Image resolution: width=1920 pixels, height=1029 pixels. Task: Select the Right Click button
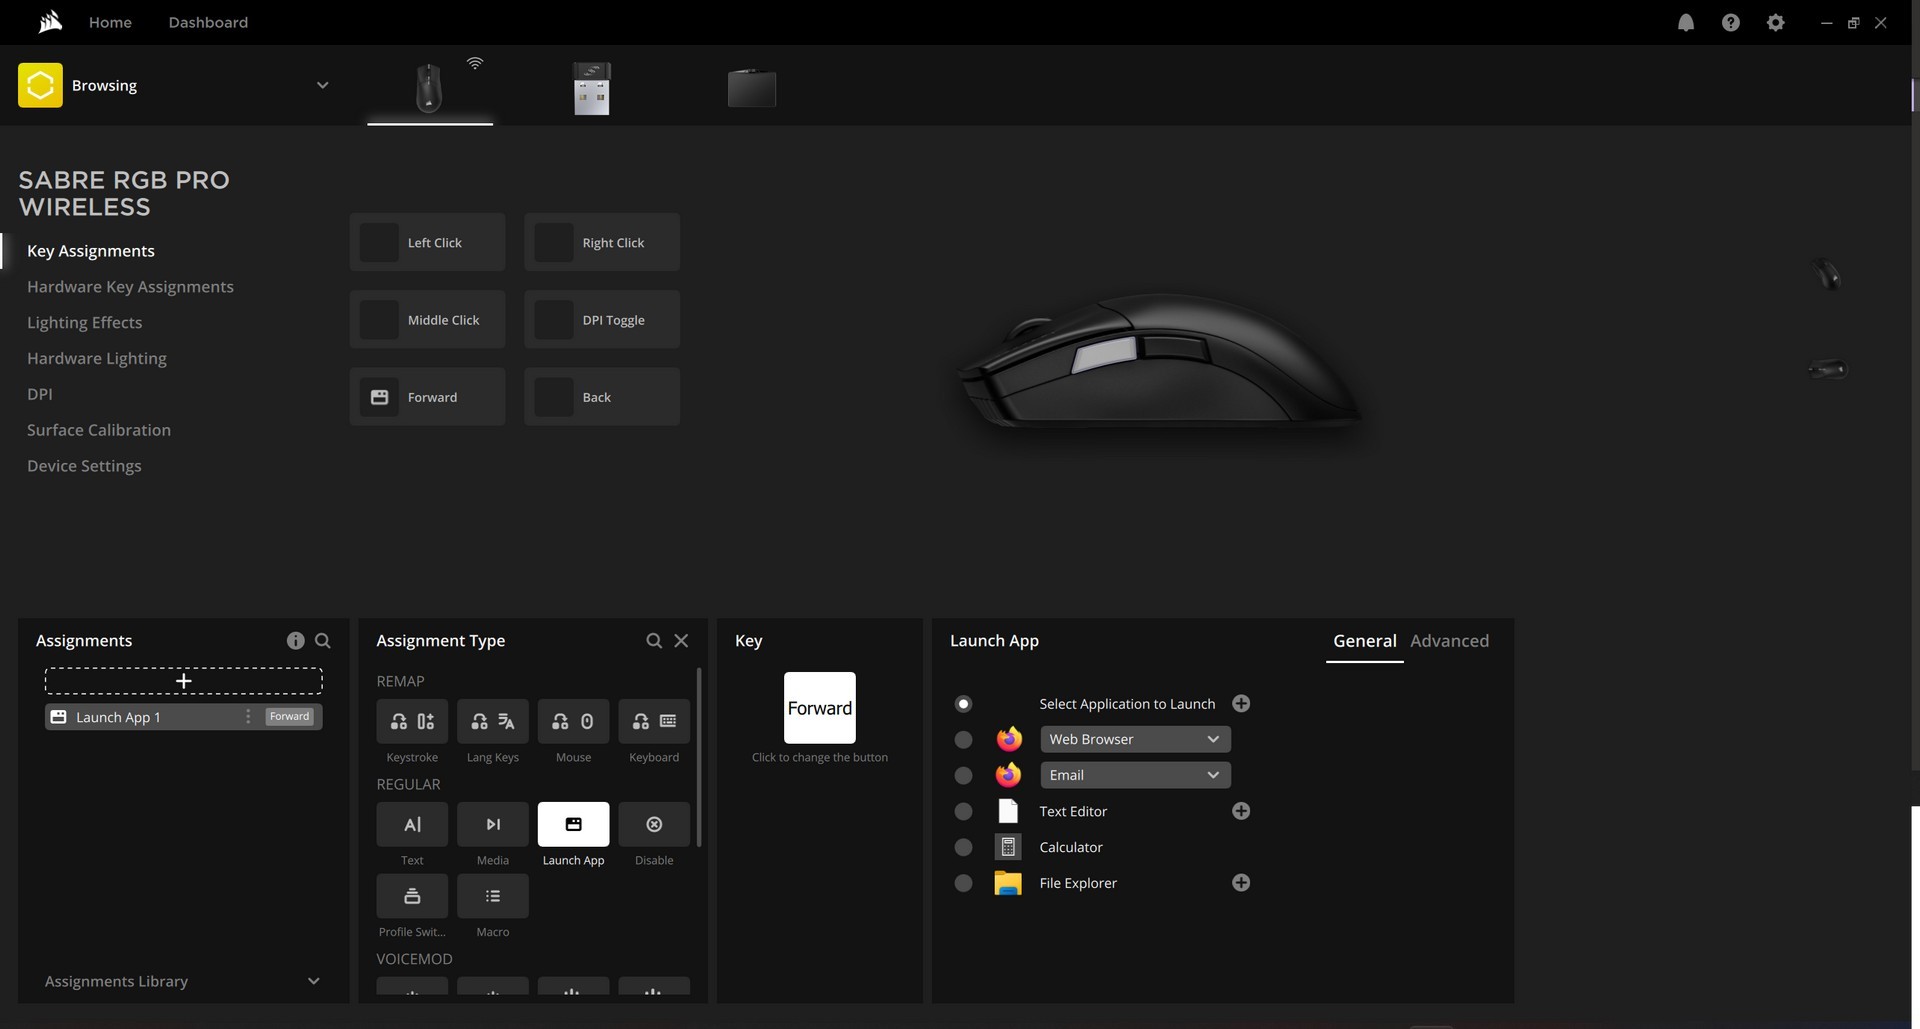point(602,242)
